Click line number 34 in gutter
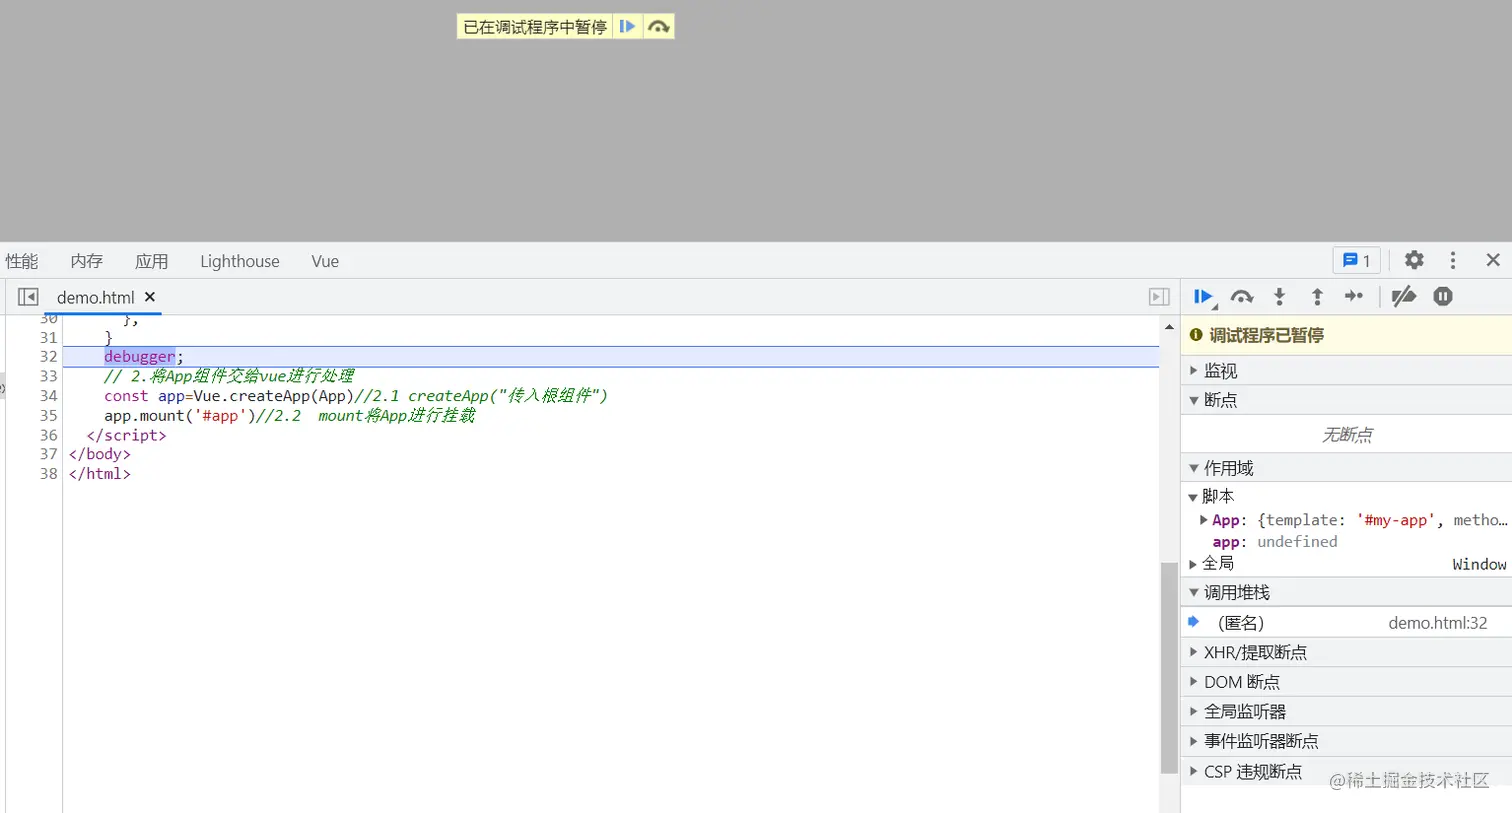The image size is (1512, 813). pyautogui.click(x=49, y=396)
